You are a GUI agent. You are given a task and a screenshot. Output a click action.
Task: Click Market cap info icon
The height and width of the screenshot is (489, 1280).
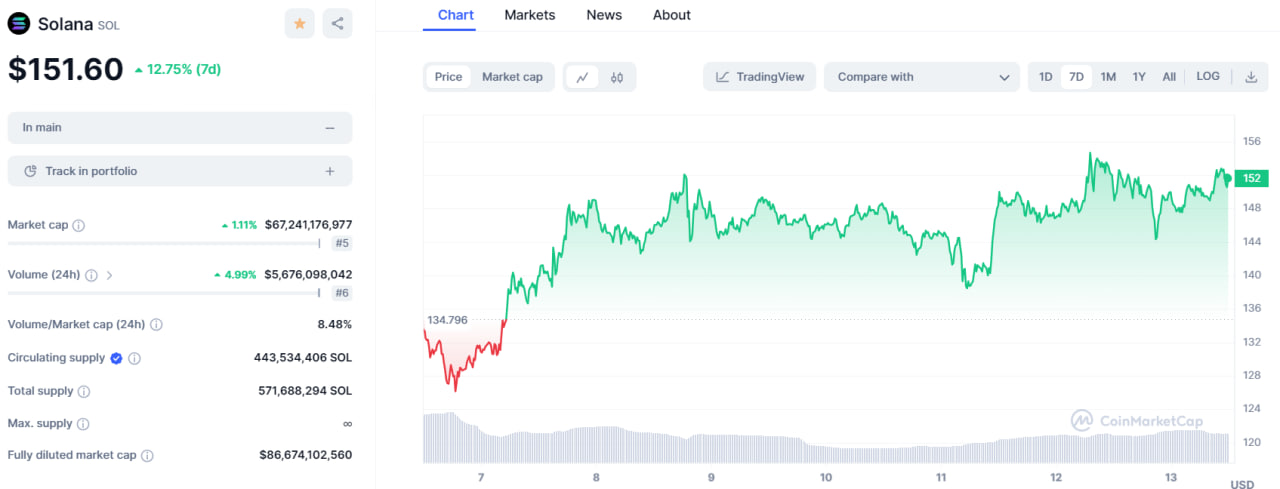coord(79,226)
